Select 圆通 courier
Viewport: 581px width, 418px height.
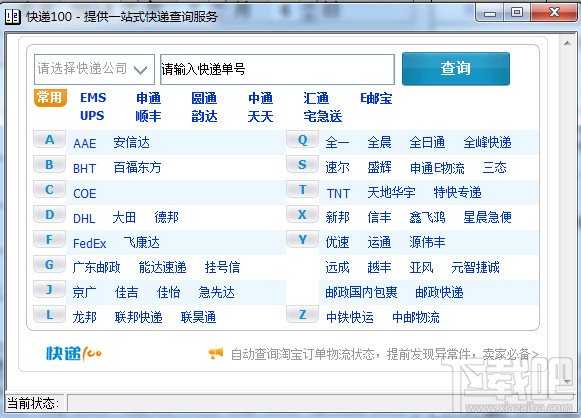point(204,98)
